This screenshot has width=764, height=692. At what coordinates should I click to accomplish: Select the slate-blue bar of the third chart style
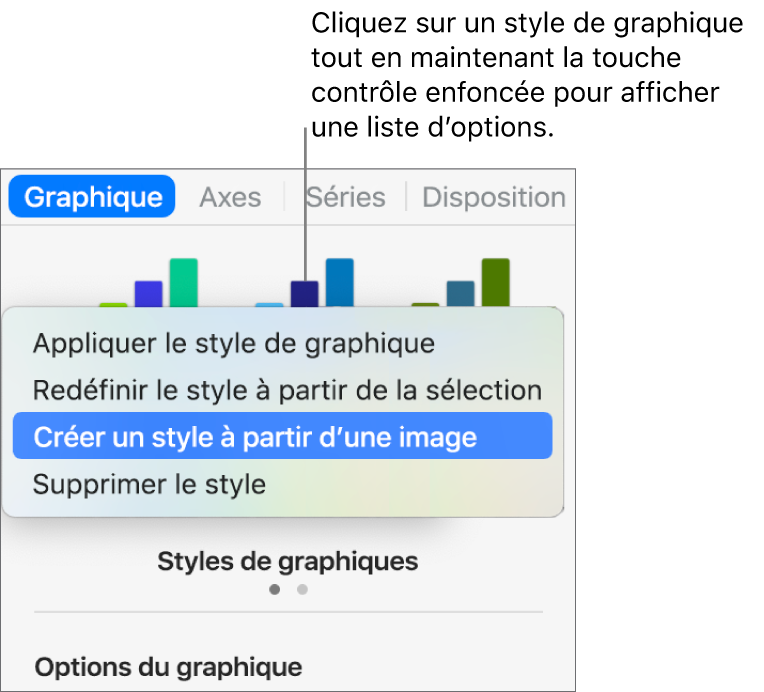(460, 294)
